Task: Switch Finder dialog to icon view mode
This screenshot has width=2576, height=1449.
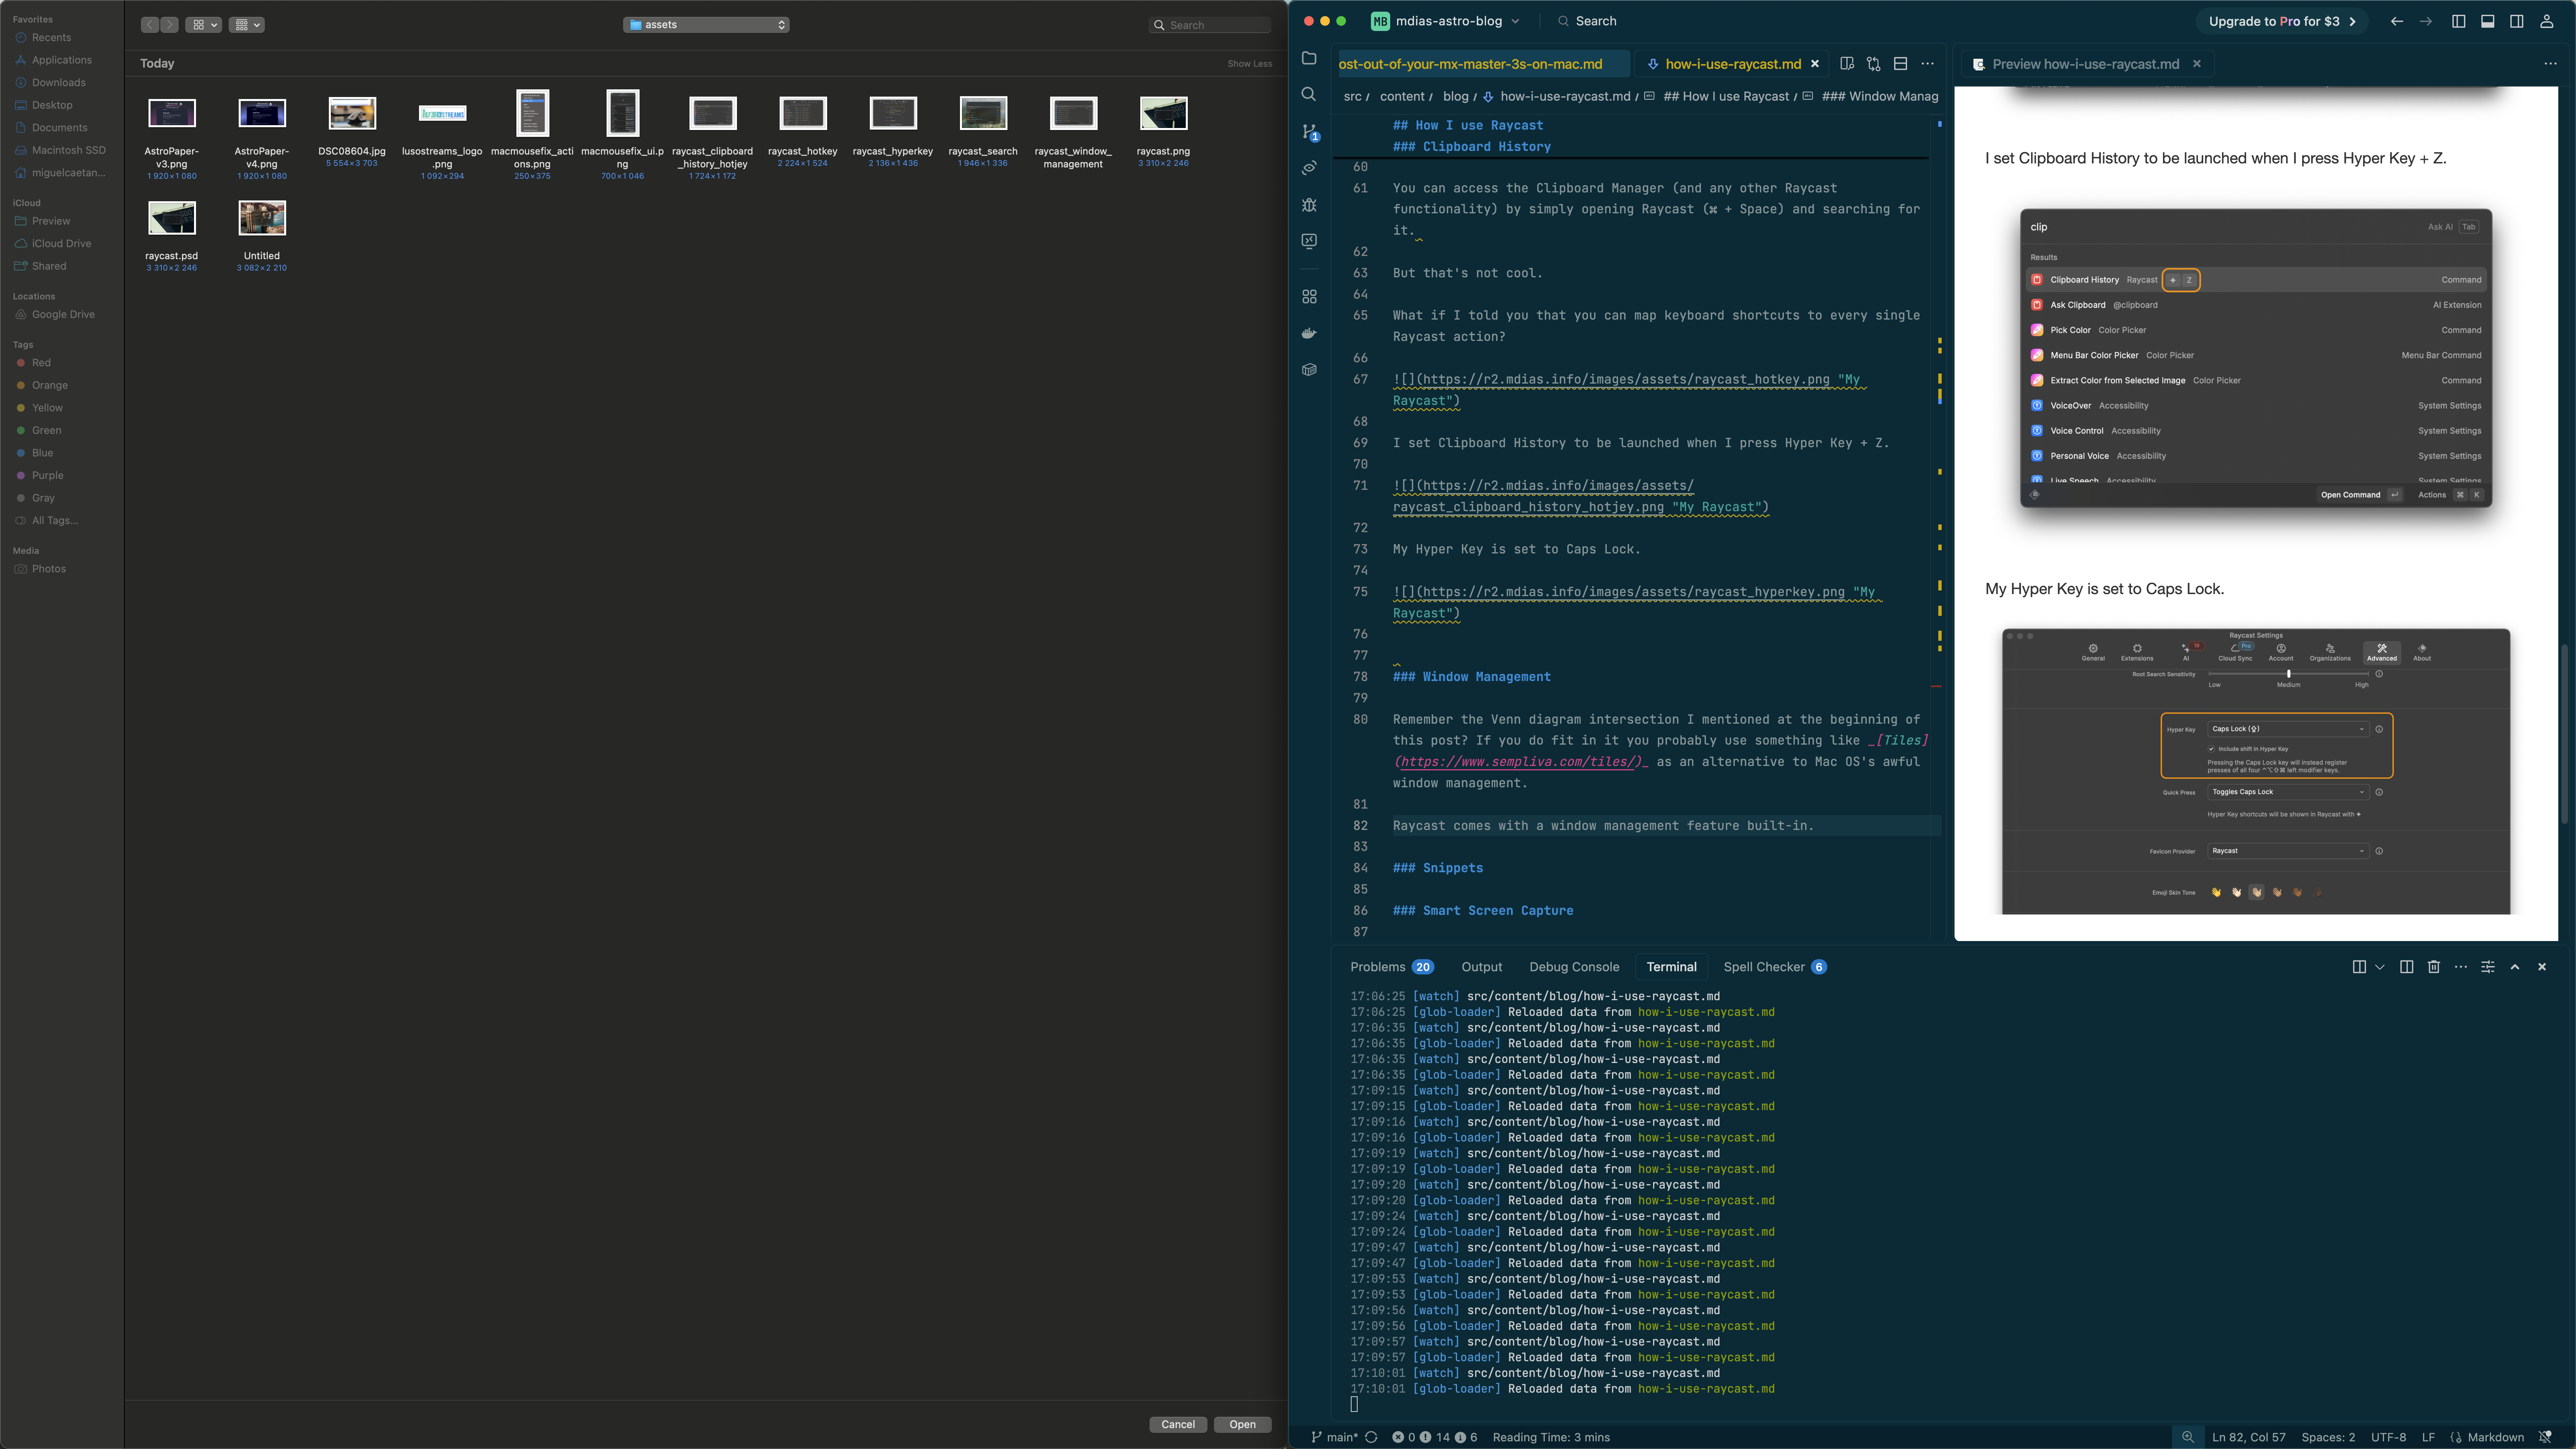Action: point(203,25)
